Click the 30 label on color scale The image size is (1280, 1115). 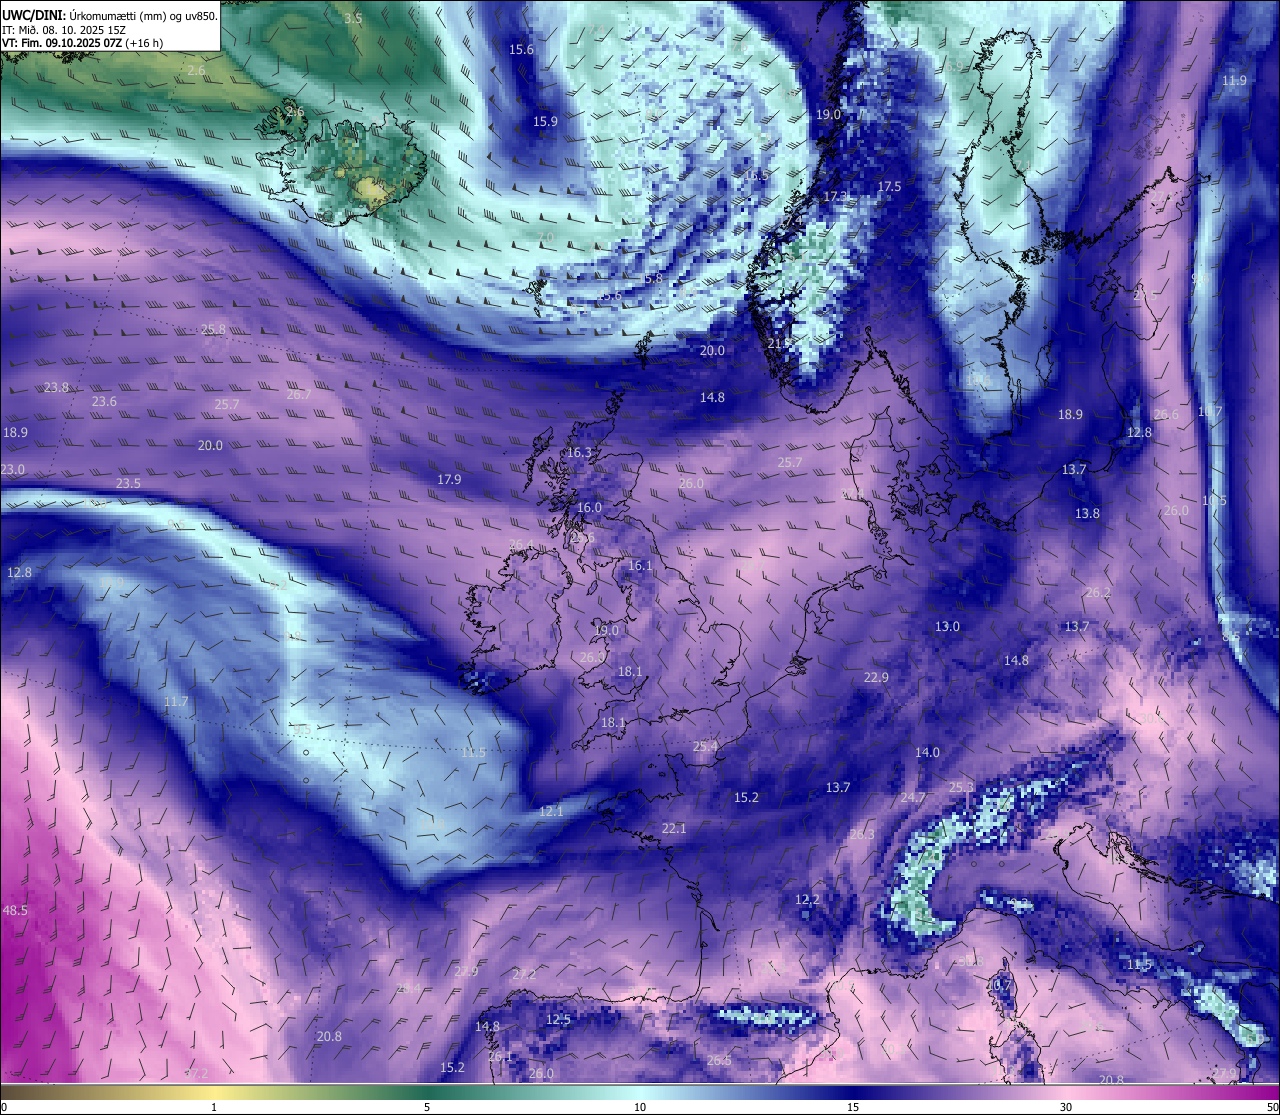click(x=1066, y=1107)
